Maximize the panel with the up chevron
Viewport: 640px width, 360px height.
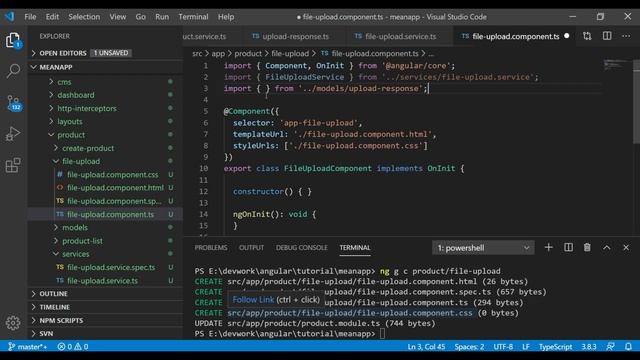pos(607,247)
